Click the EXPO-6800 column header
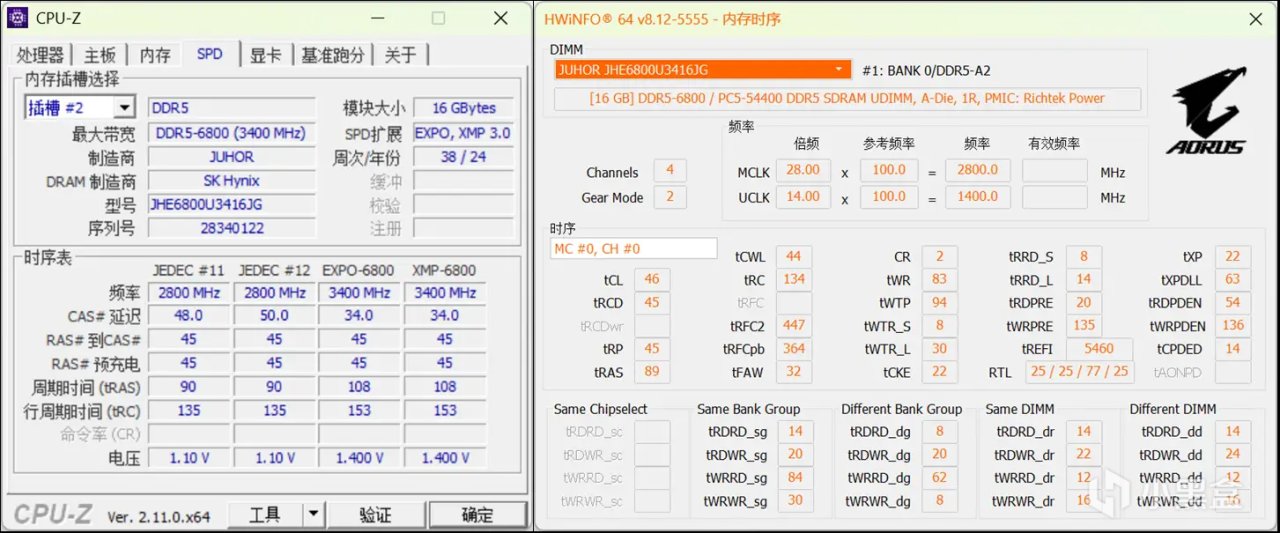The width and height of the screenshot is (1280, 533). point(359,270)
